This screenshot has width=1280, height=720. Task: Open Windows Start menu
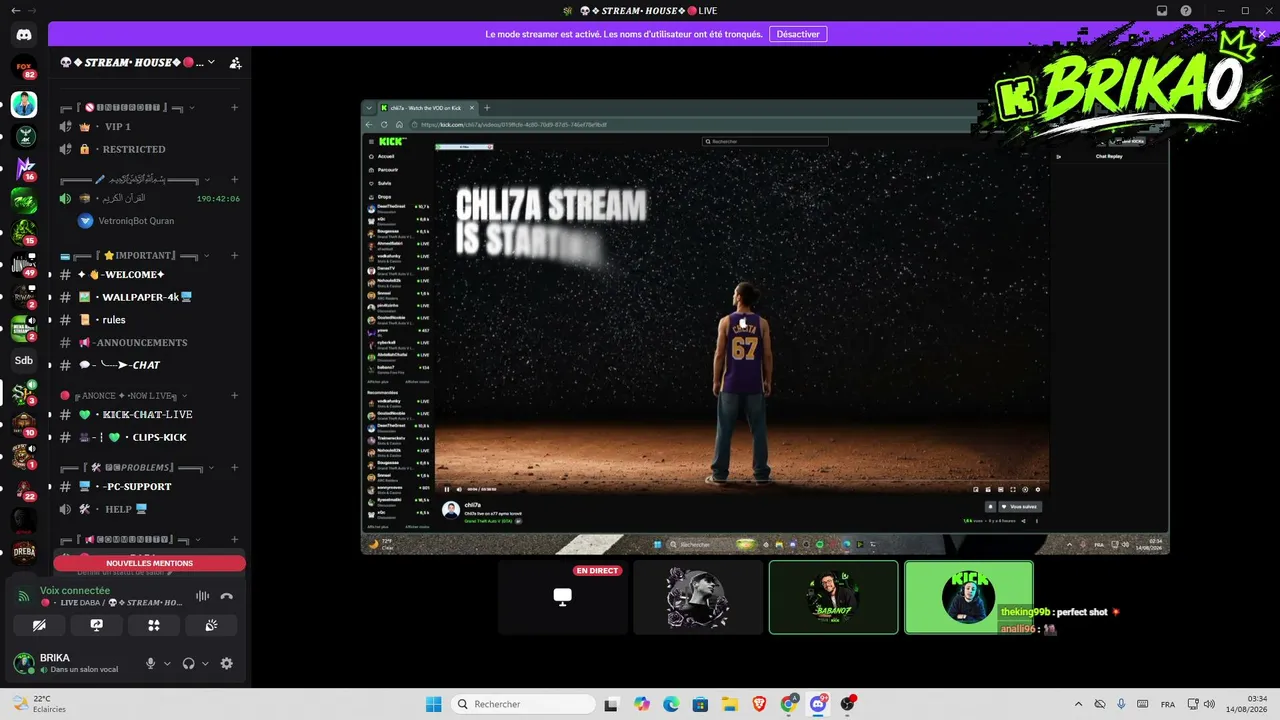coord(433,704)
